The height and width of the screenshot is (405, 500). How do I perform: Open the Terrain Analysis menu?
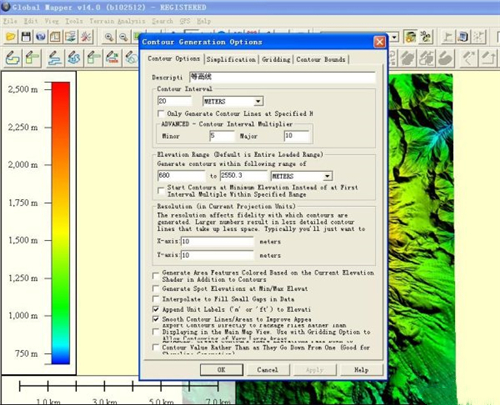117,21
